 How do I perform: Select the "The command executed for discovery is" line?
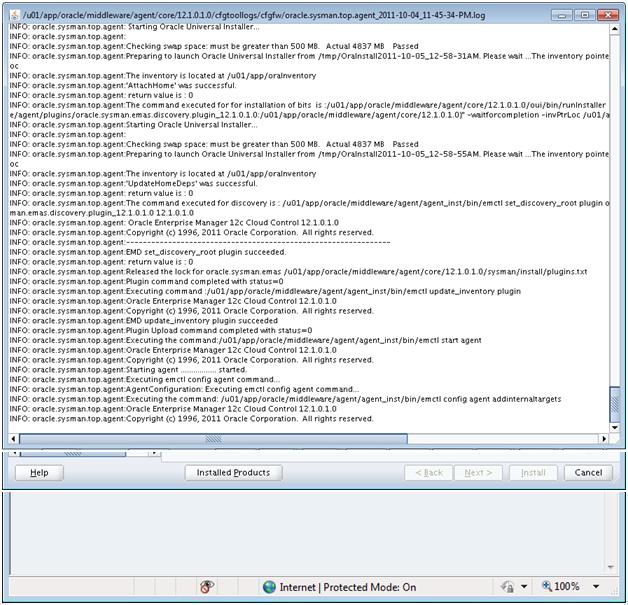[x=309, y=203]
